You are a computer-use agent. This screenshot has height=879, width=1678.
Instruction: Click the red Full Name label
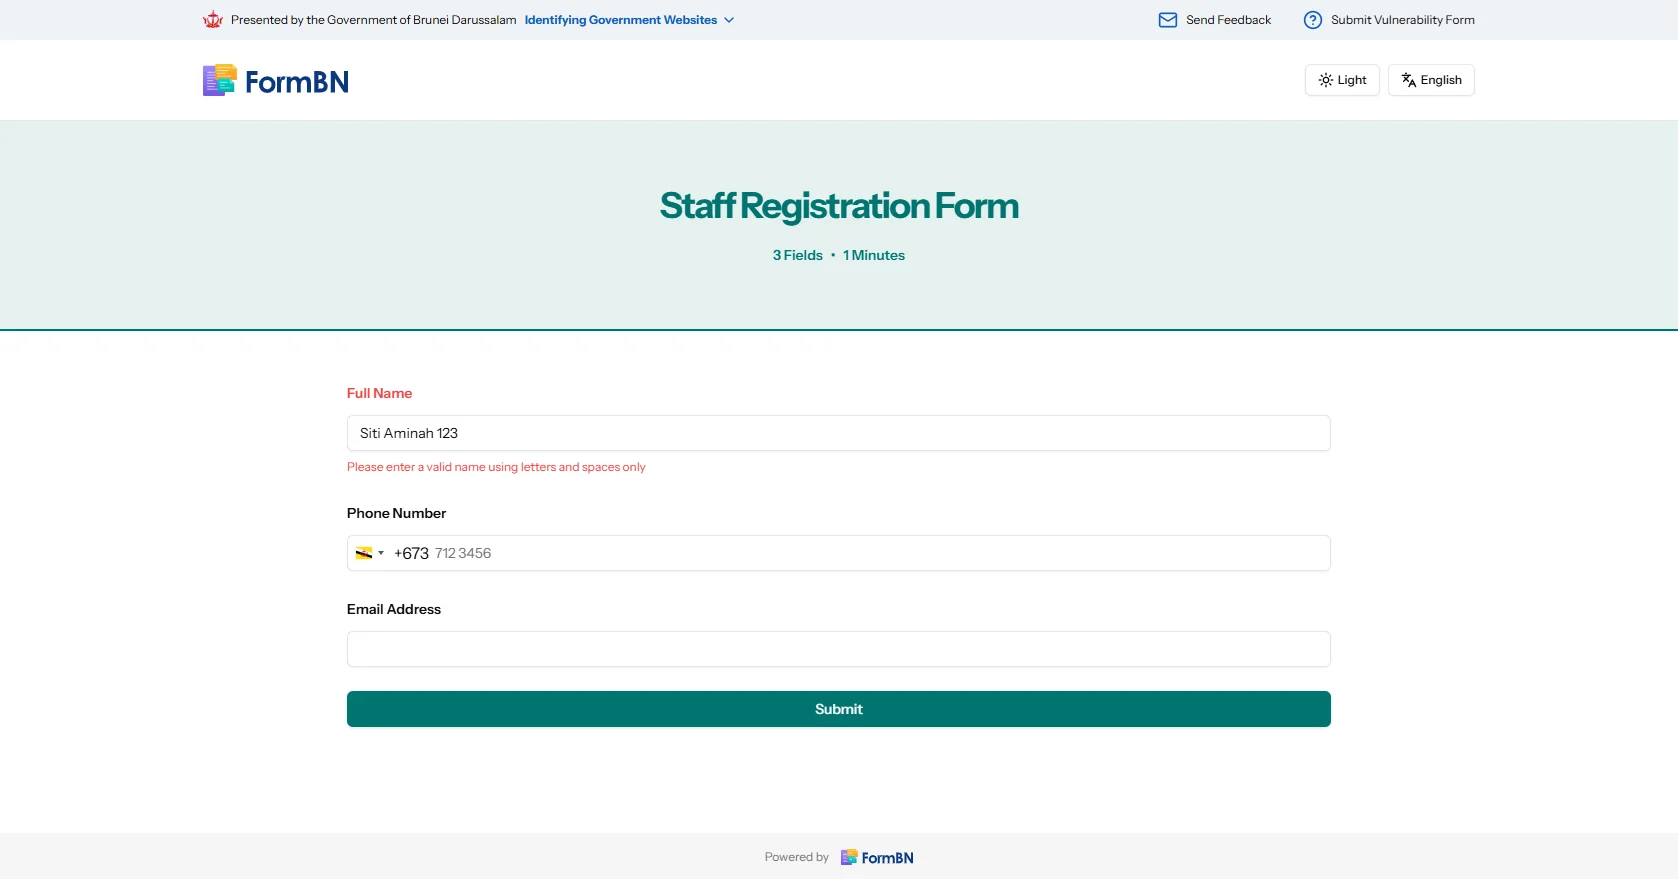379,393
